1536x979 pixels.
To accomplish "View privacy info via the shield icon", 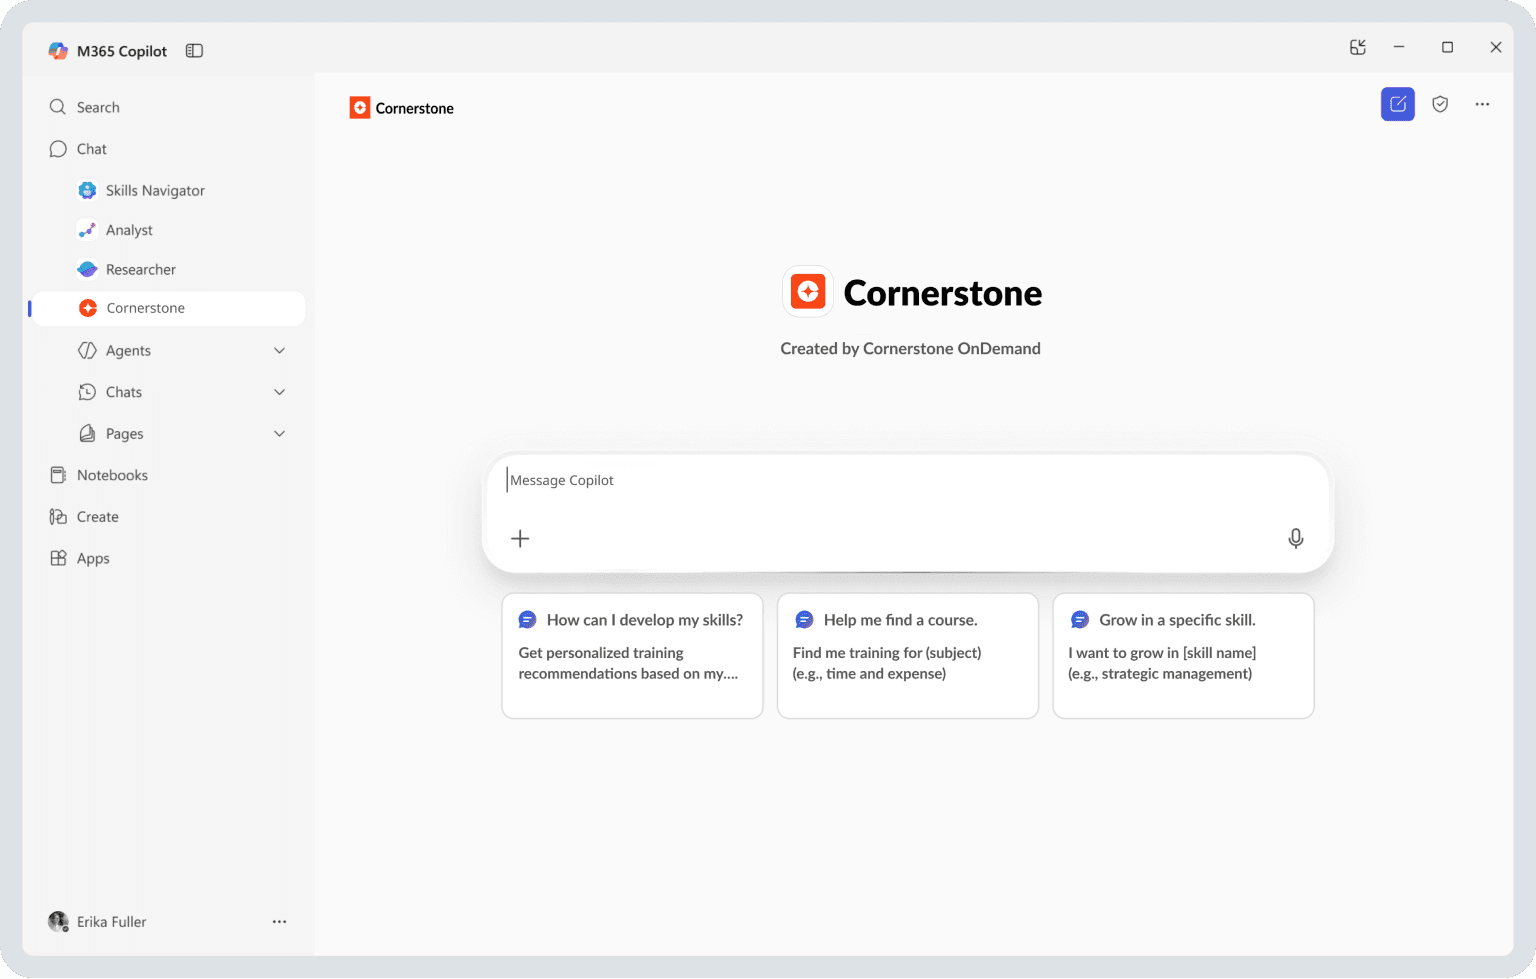I will pyautogui.click(x=1440, y=103).
